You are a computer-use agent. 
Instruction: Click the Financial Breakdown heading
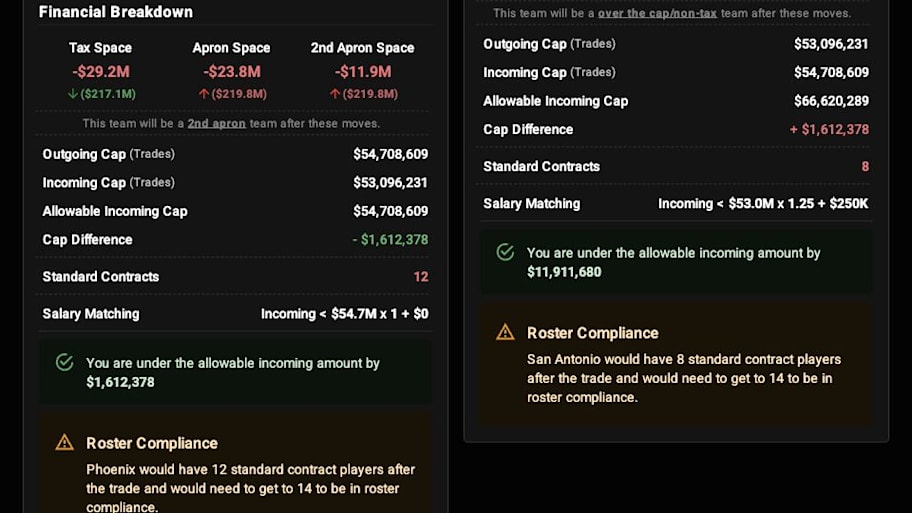pyautogui.click(x=116, y=12)
